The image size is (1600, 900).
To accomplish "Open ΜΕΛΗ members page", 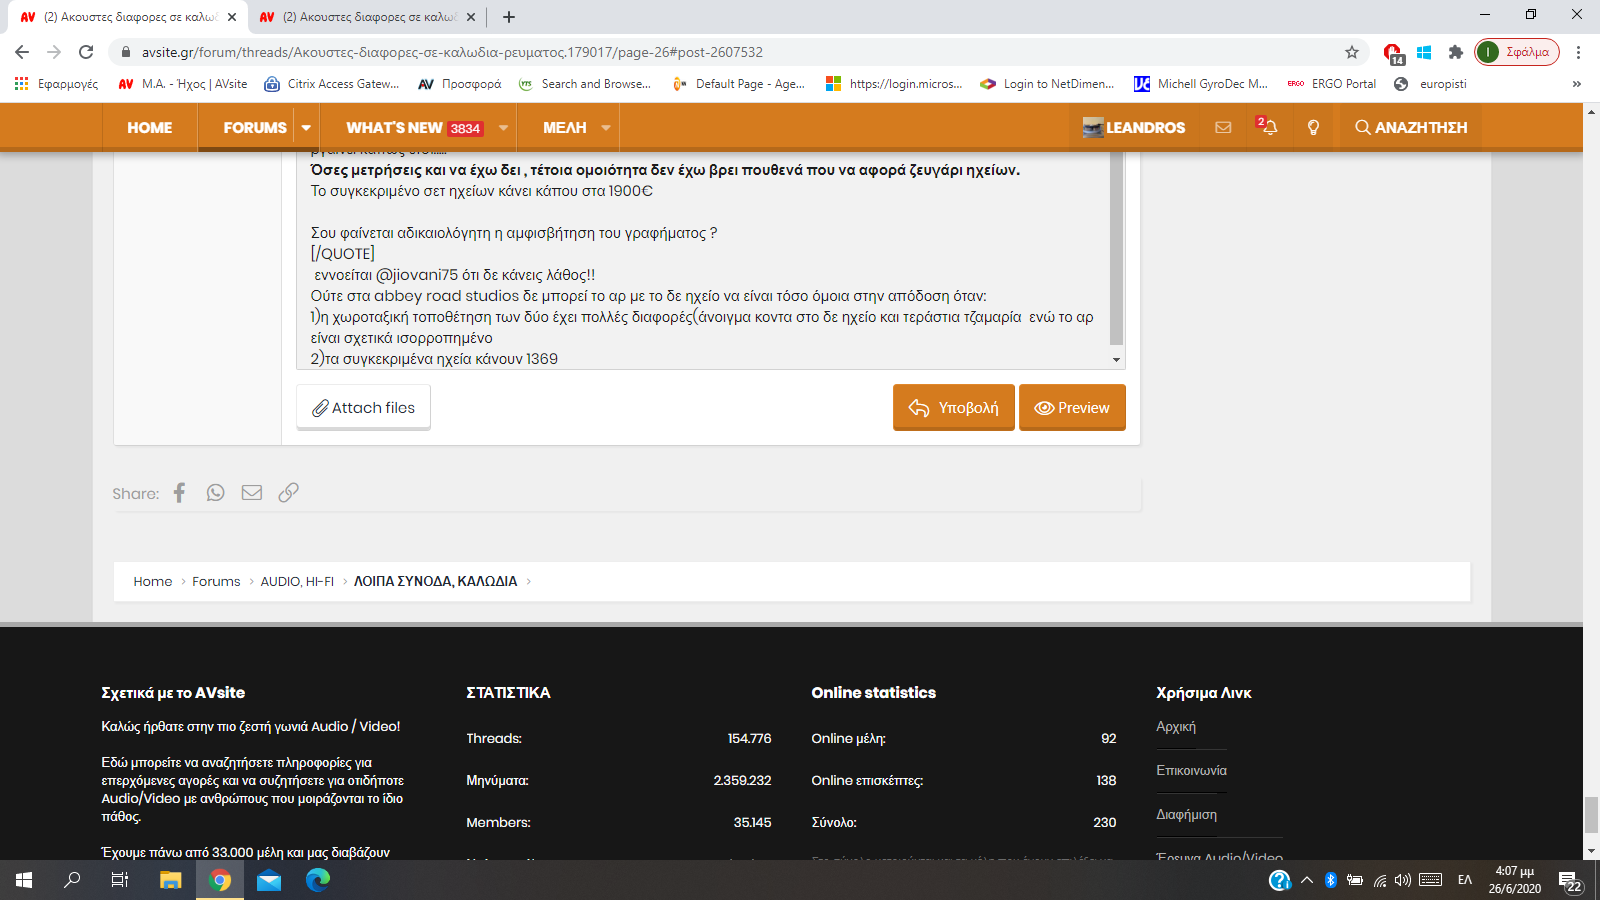I will pos(565,127).
